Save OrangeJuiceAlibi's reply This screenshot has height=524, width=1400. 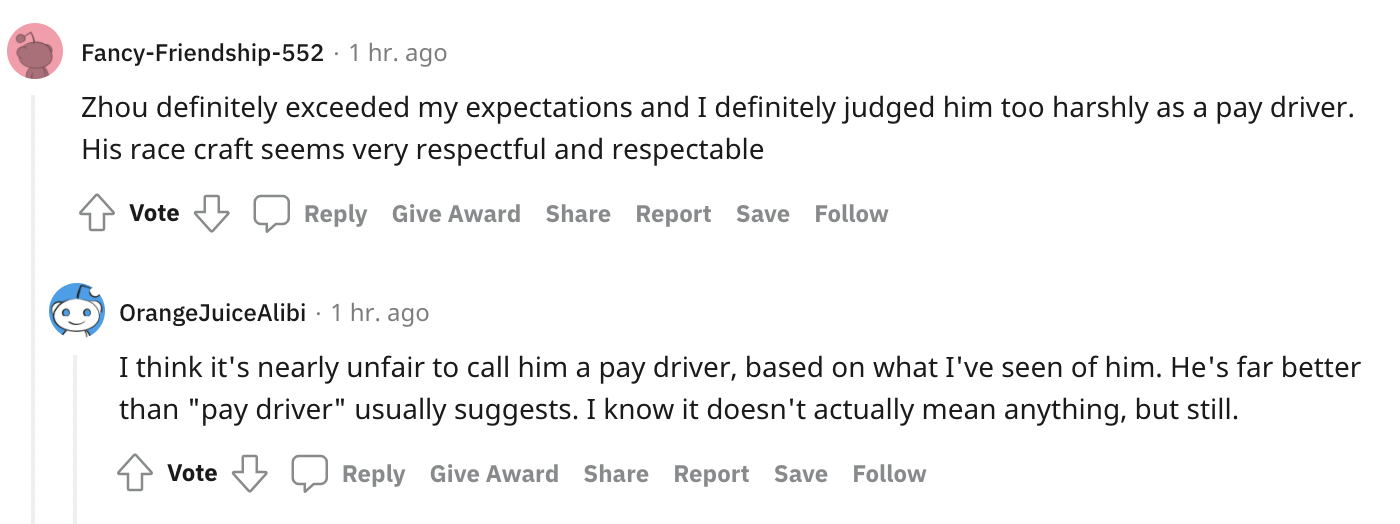[x=800, y=474]
